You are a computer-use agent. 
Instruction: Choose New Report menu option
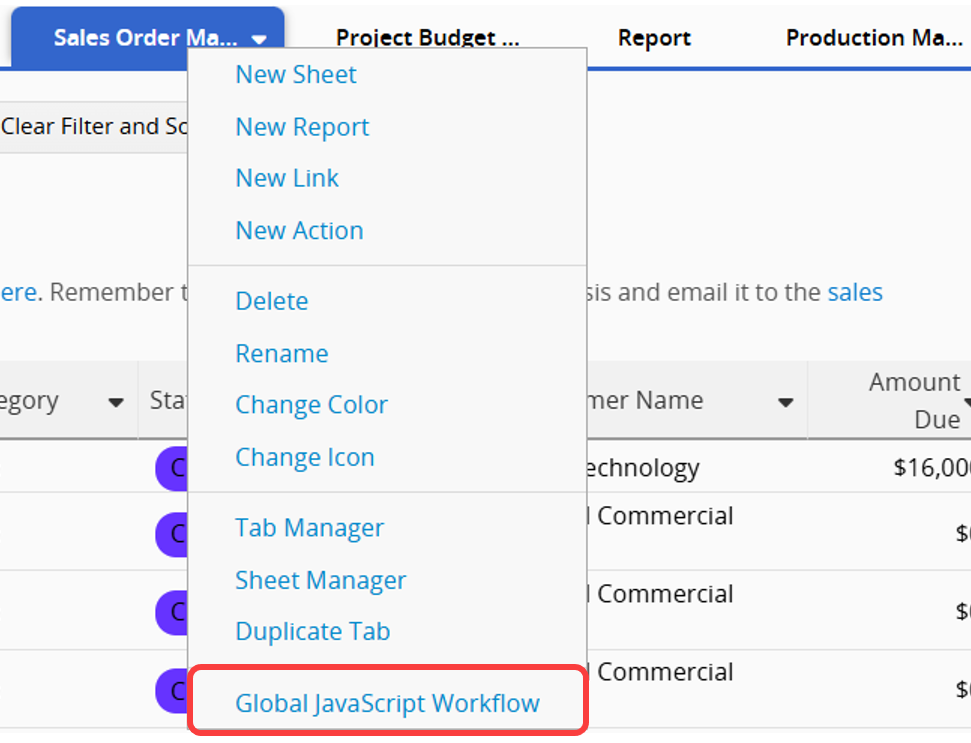coord(302,127)
